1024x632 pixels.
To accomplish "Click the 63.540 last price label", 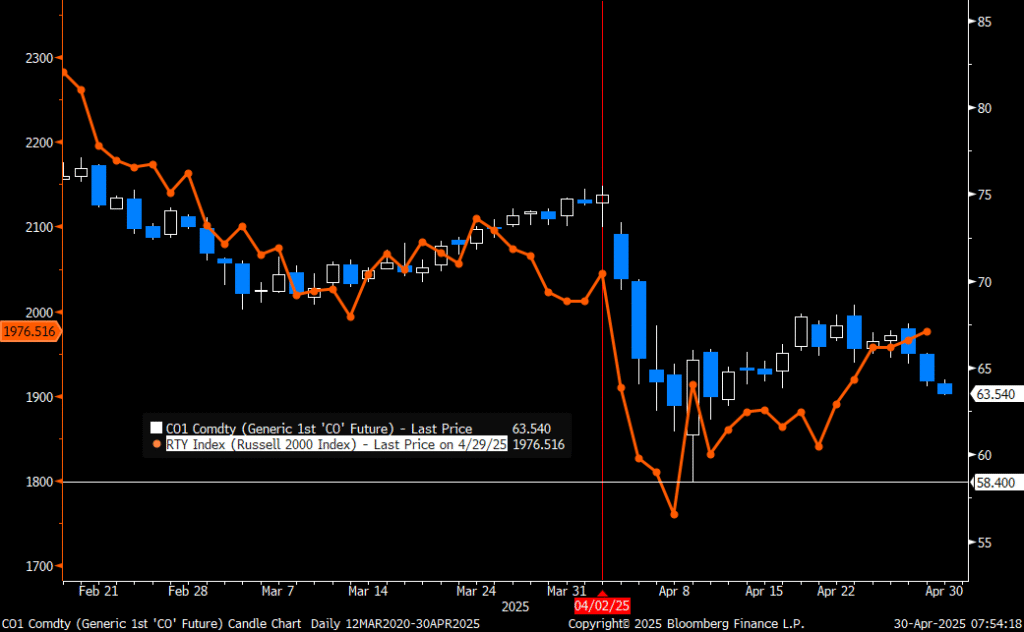I will tap(995, 394).
